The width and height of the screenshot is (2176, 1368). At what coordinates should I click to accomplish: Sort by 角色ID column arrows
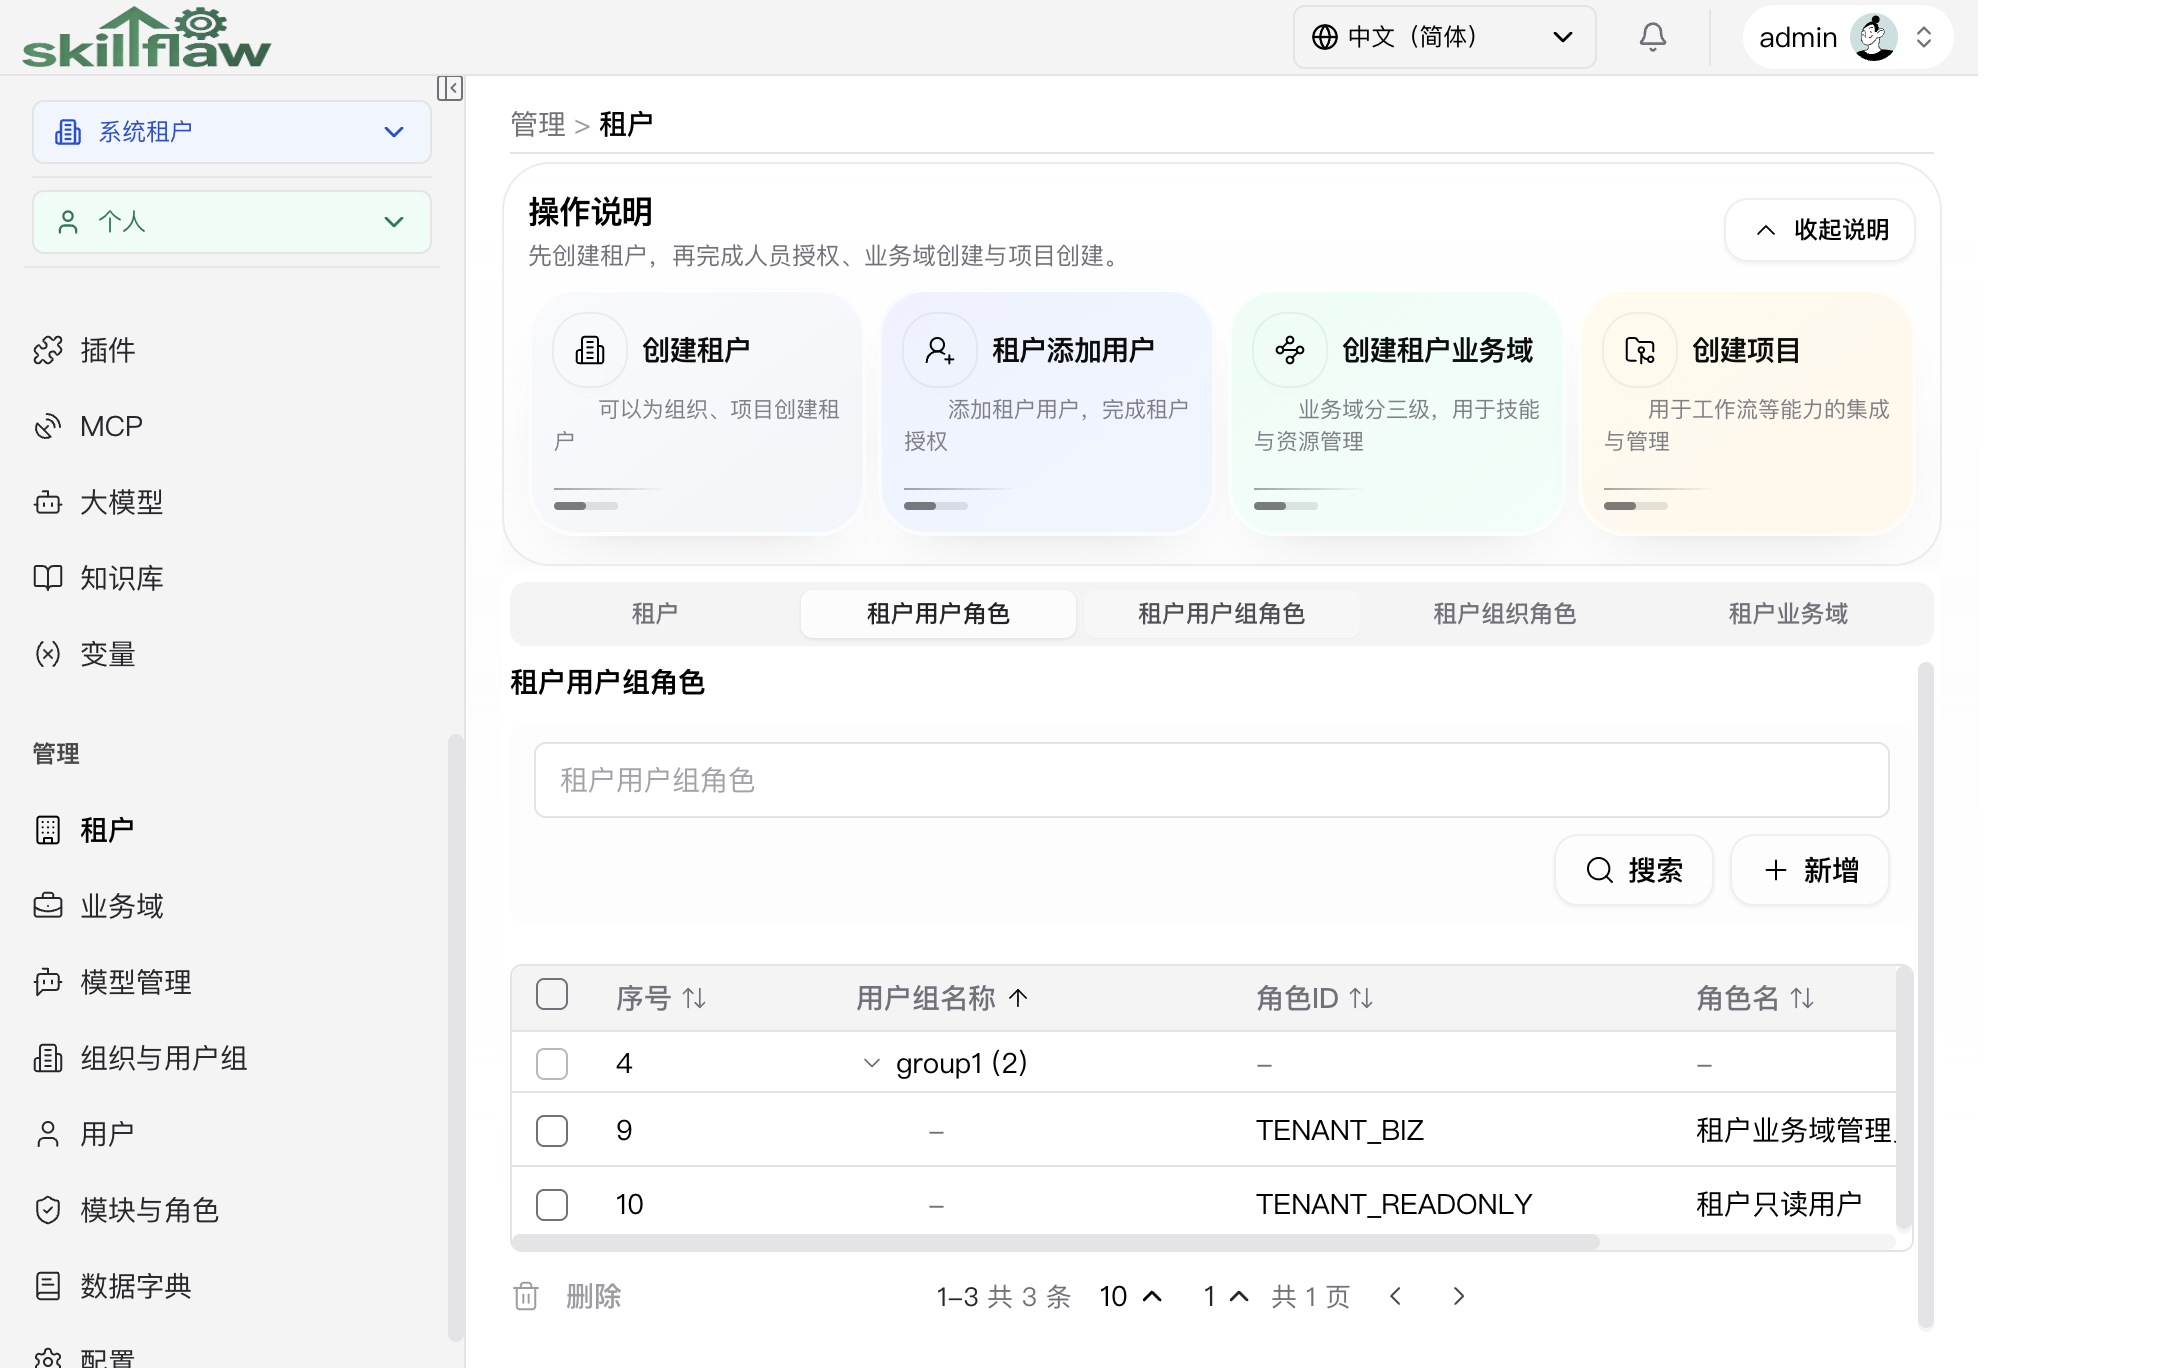click(x=1361, y=998)
